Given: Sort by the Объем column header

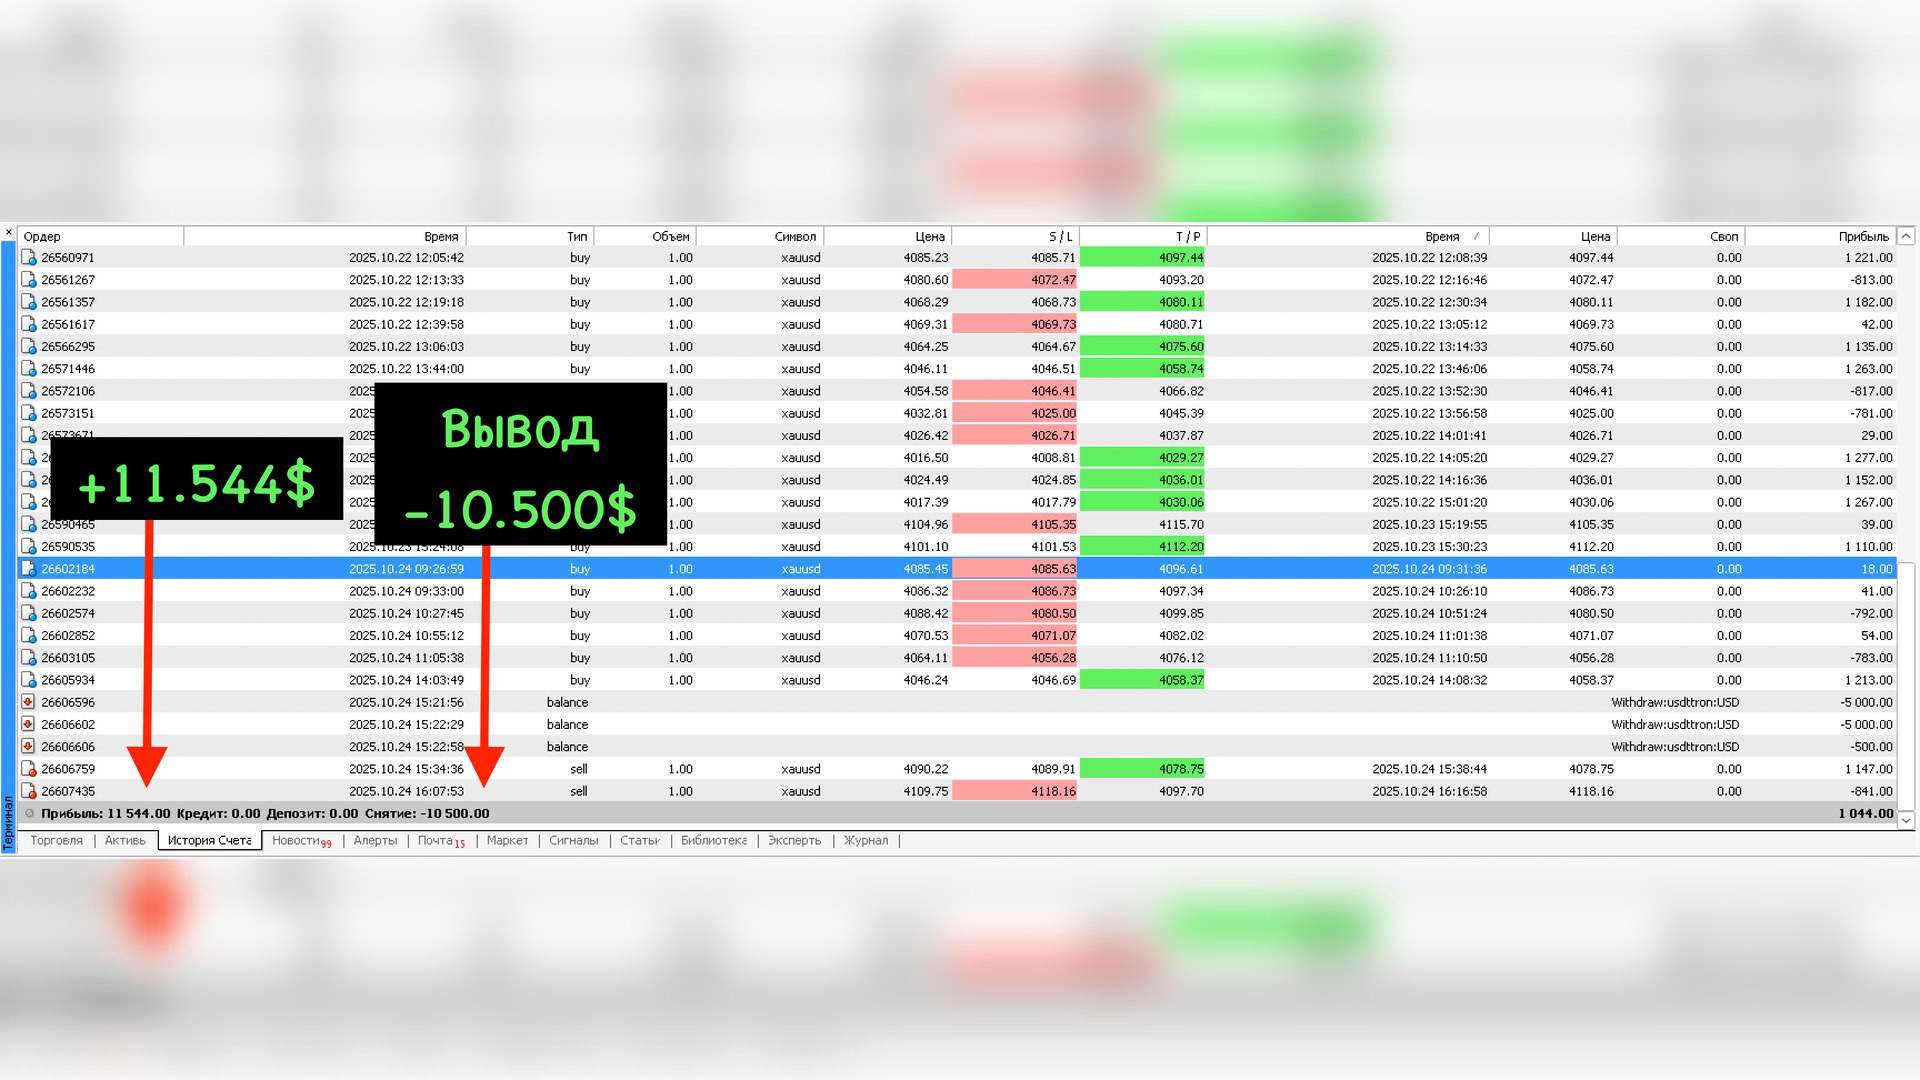Looking at the screenshot, I should pyautogui.click(x=645, y=237).
